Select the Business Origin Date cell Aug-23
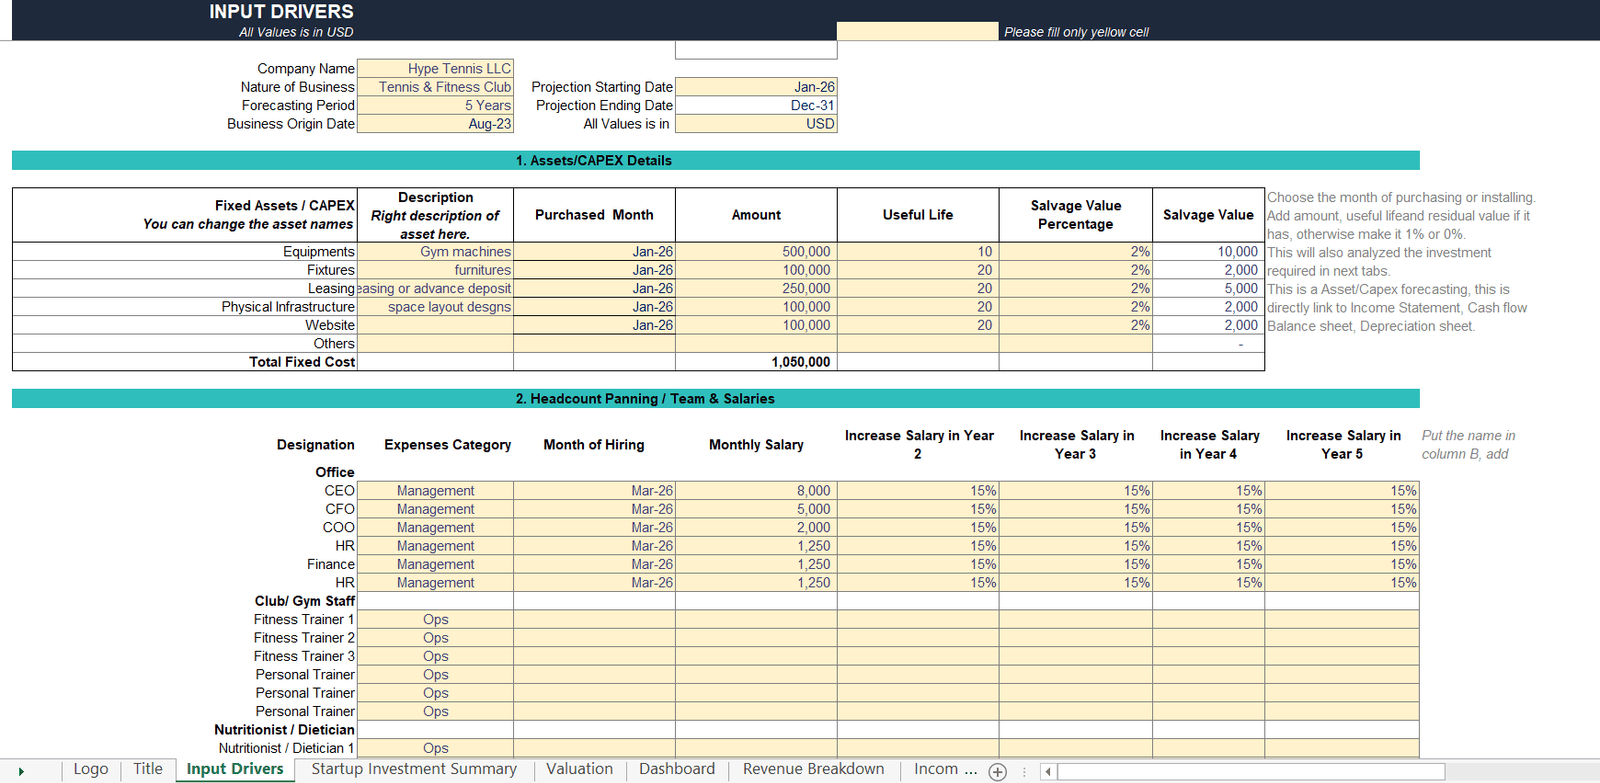 (x=435, y=124)
